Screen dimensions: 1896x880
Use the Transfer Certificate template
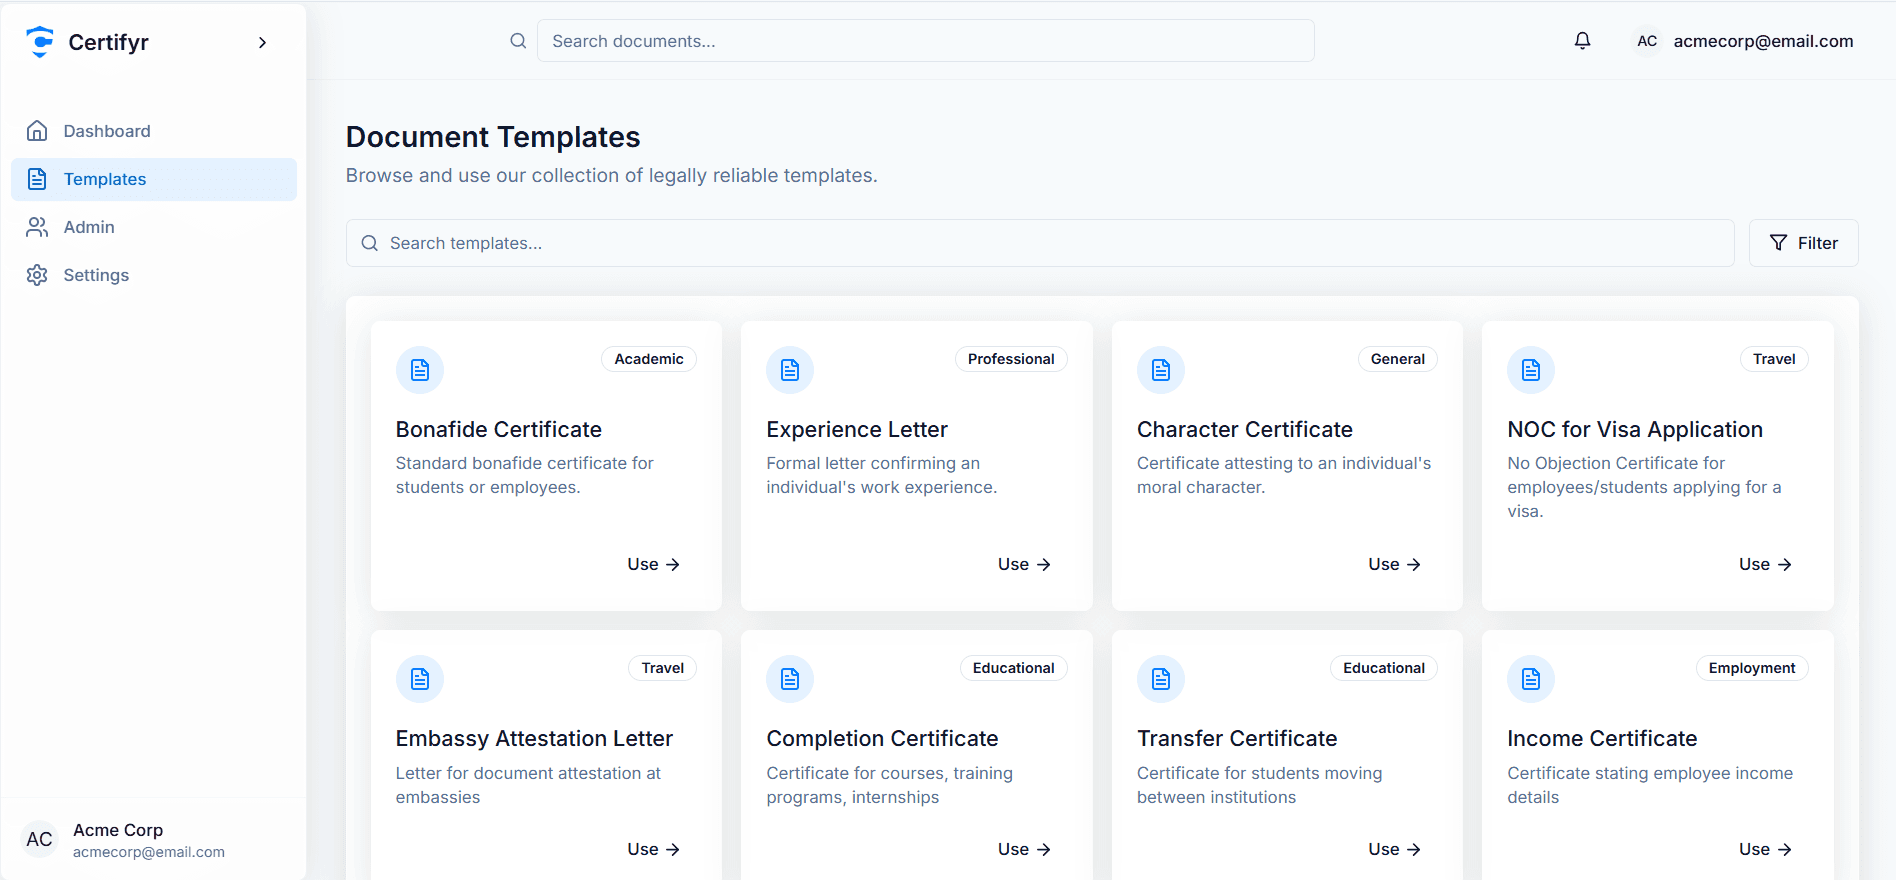click(x=1395, y=849)
